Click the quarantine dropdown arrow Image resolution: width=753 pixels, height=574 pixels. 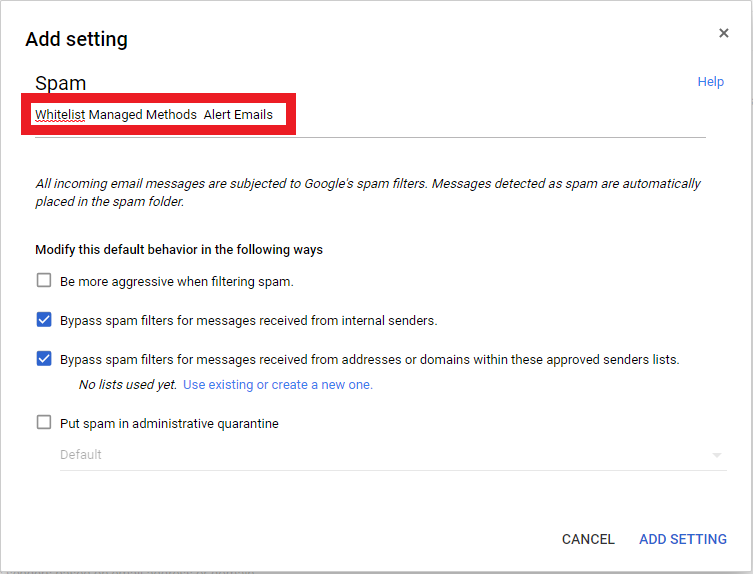716,456
